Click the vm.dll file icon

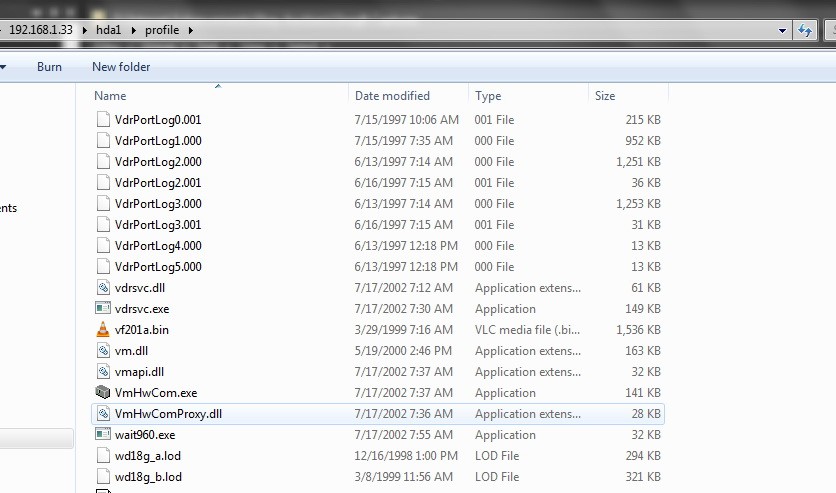click(x=103, y=351)
